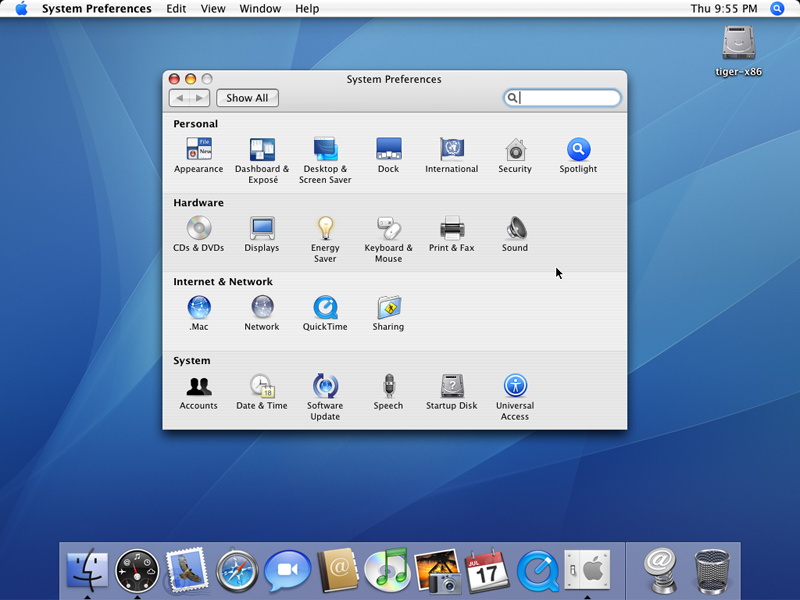Open the Startup Disk pane
Image resolution: width=800 pixels, height=600 pixels.
(x=452, y=387)
